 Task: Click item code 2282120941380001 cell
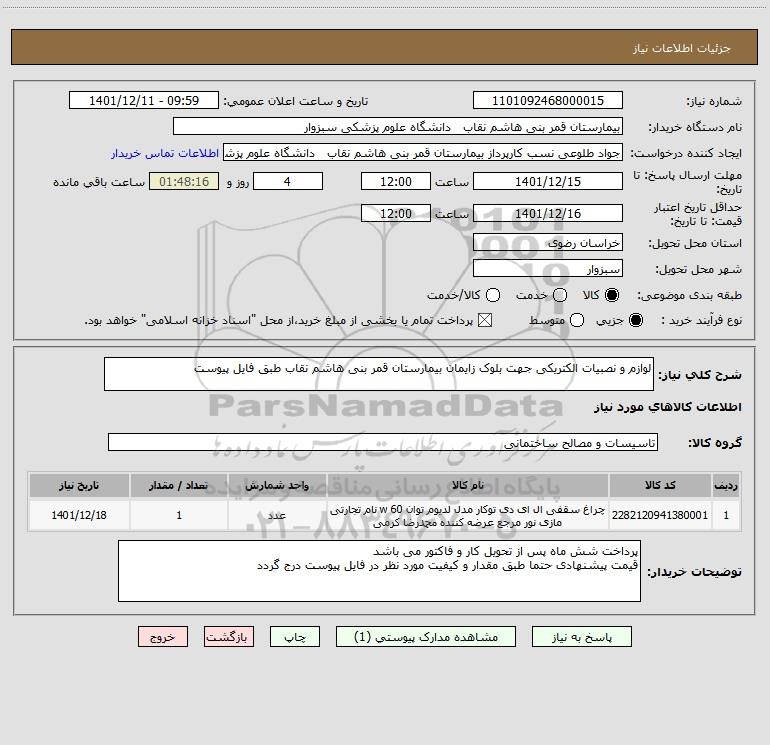tap(660, 515)
